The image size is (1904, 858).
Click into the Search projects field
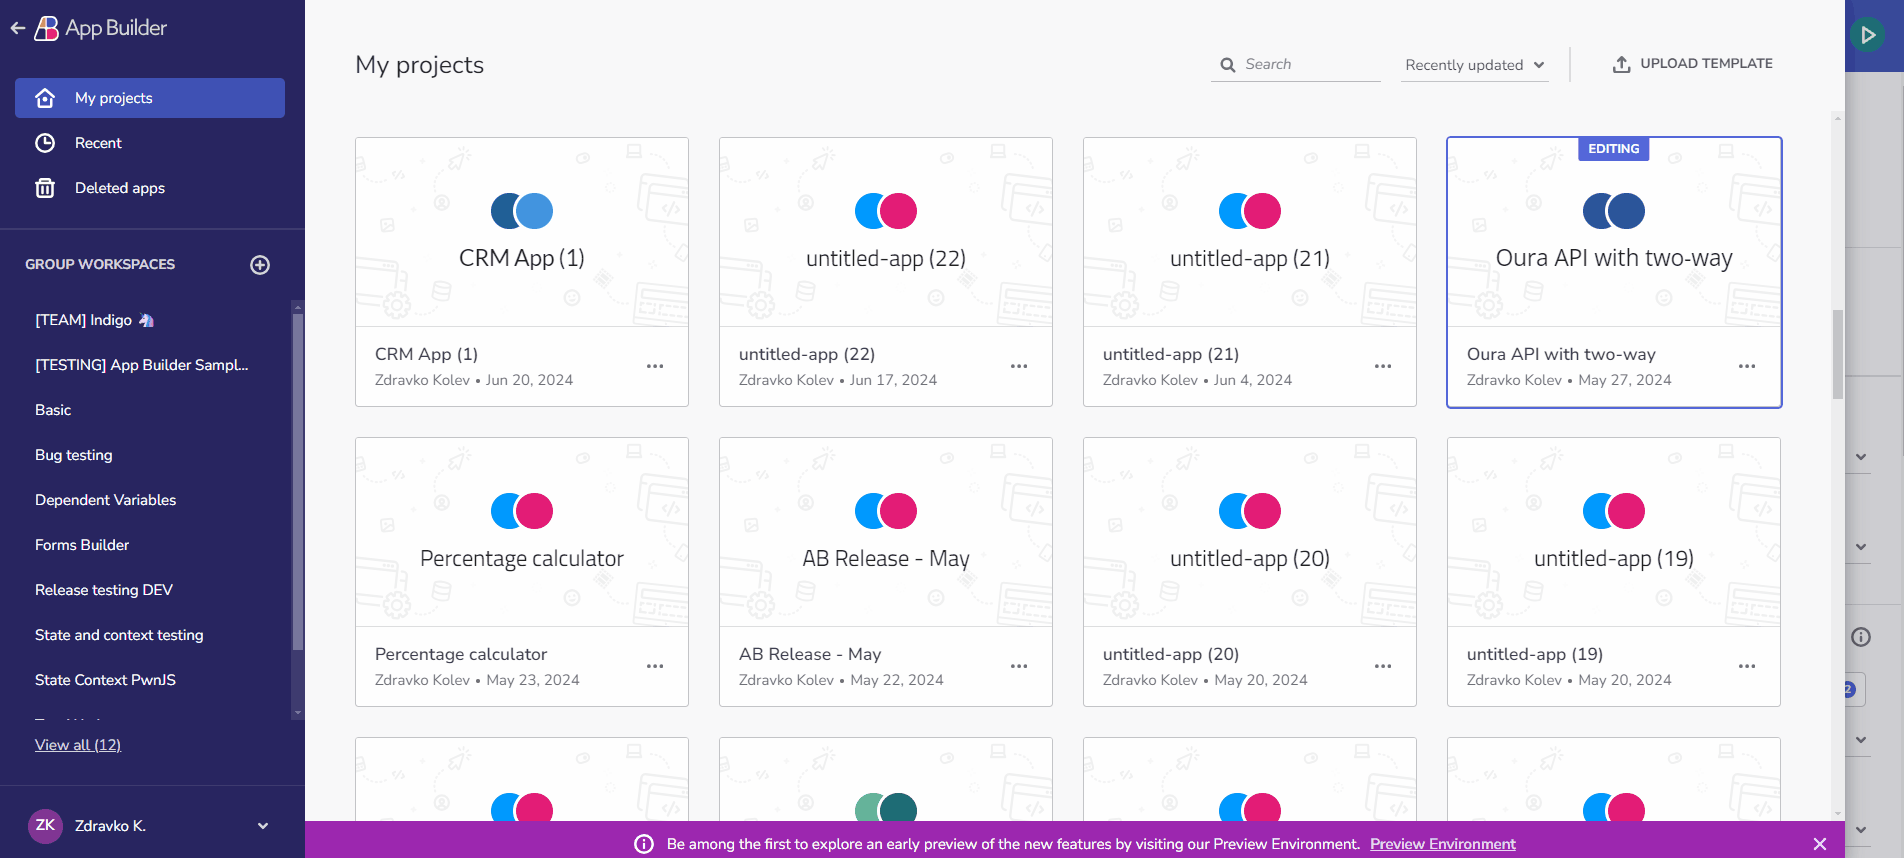tap(1296, 65)
